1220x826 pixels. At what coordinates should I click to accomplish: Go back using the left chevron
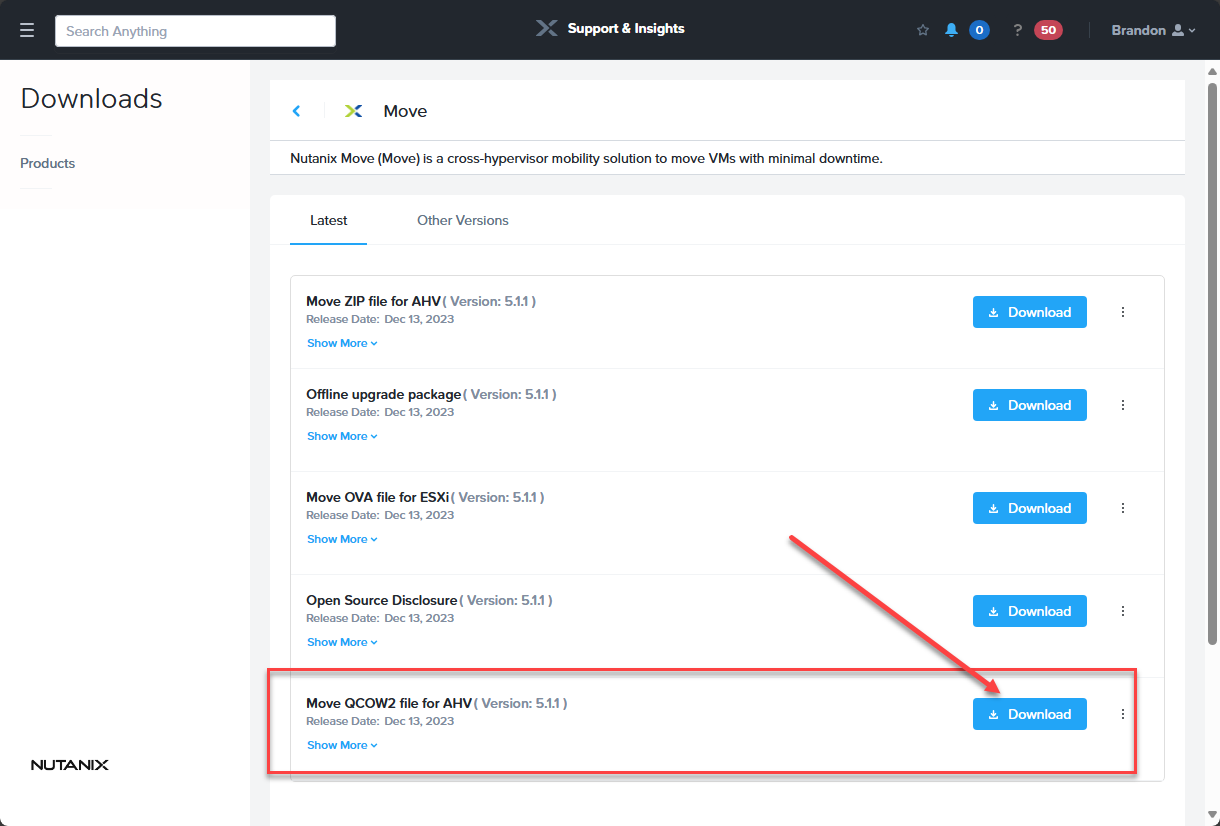click(x=296, y=111)
